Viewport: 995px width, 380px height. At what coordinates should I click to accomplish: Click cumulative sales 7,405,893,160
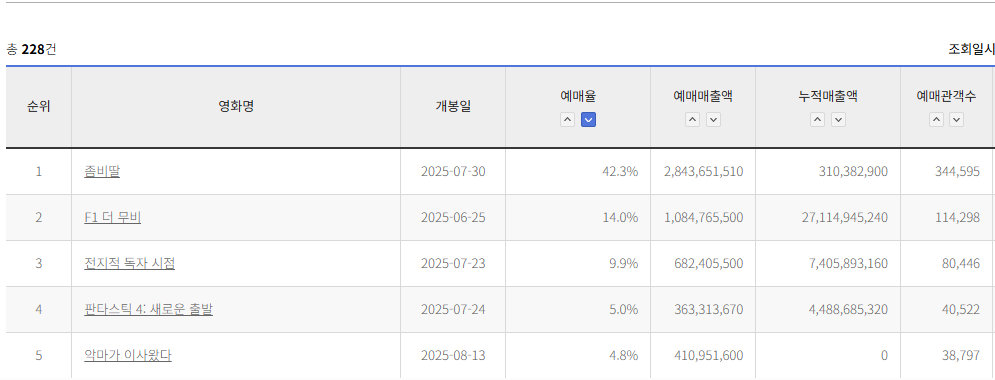(x=848, y=263)
